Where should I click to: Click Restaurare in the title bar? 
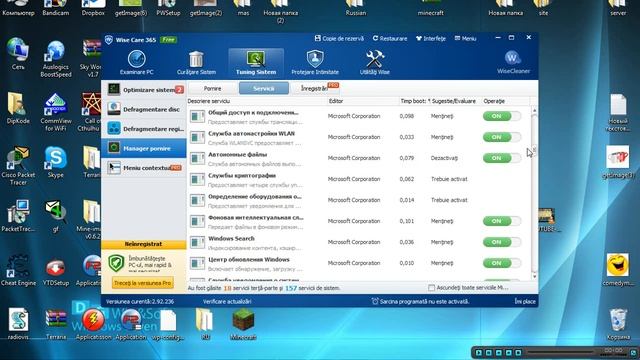tap(390, 38)
